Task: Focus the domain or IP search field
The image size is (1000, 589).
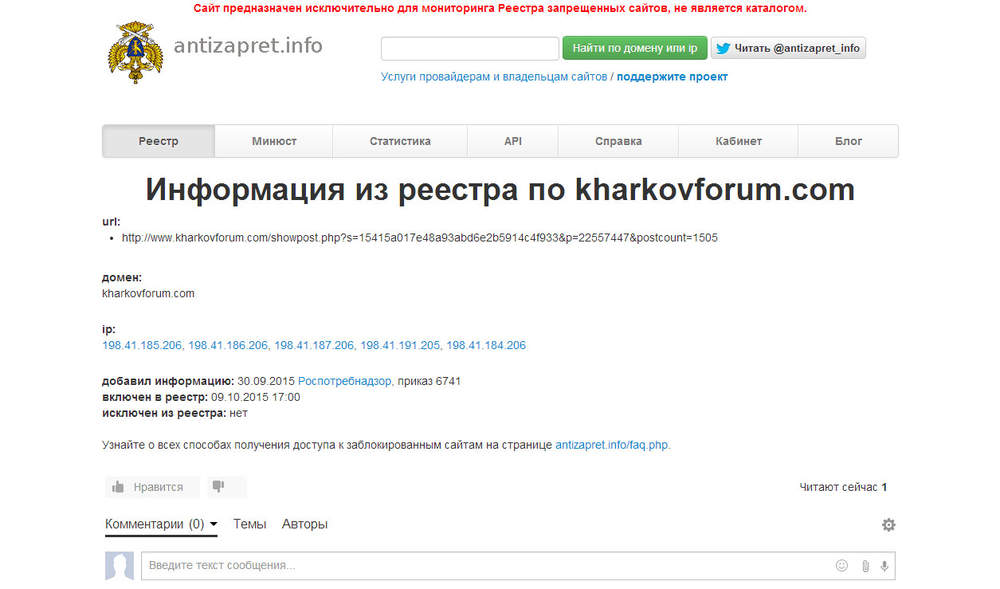Action: click(470, 48)
